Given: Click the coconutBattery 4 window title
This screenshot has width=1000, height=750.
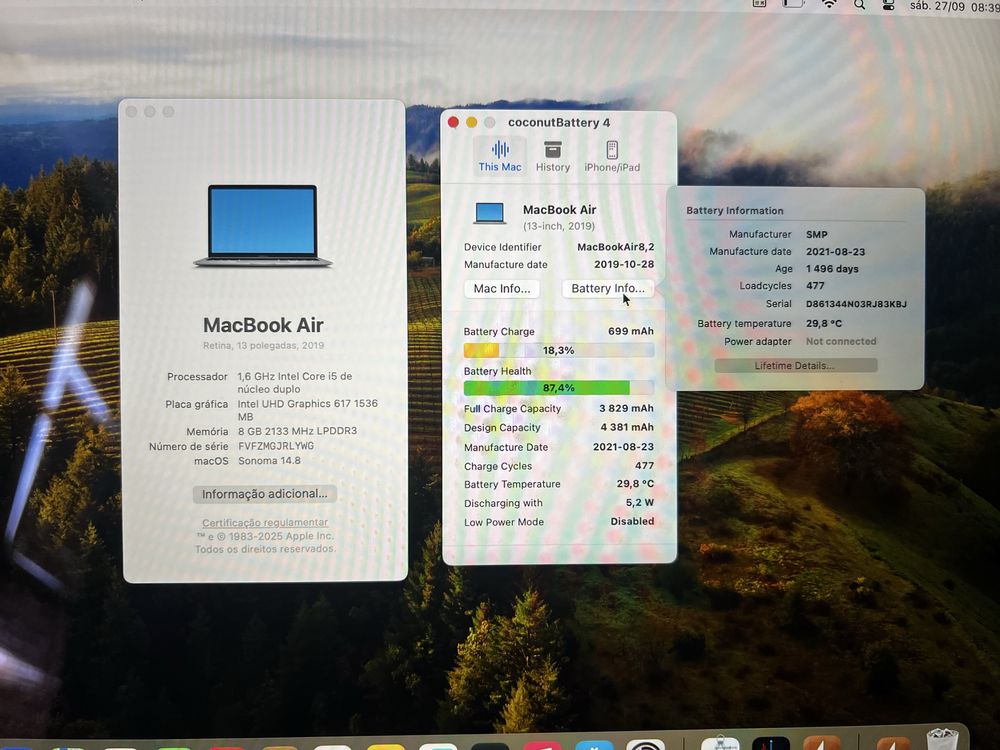Looking at the screenshot, I should click(559, 122).
